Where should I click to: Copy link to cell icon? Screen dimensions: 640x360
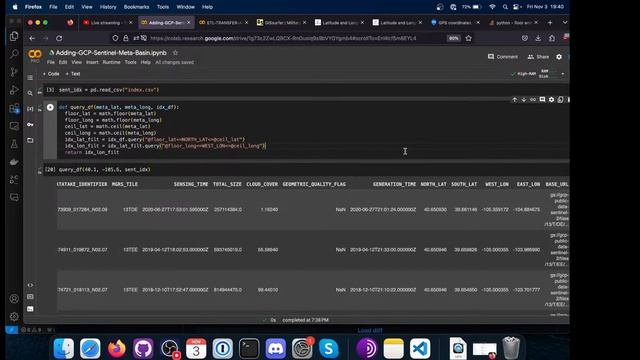[533, 100]
